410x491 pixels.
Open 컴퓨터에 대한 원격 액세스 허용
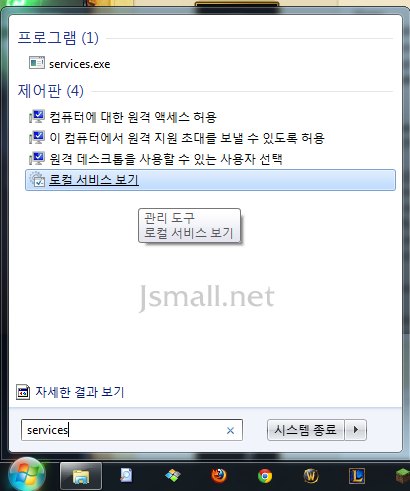coord(133,117)
